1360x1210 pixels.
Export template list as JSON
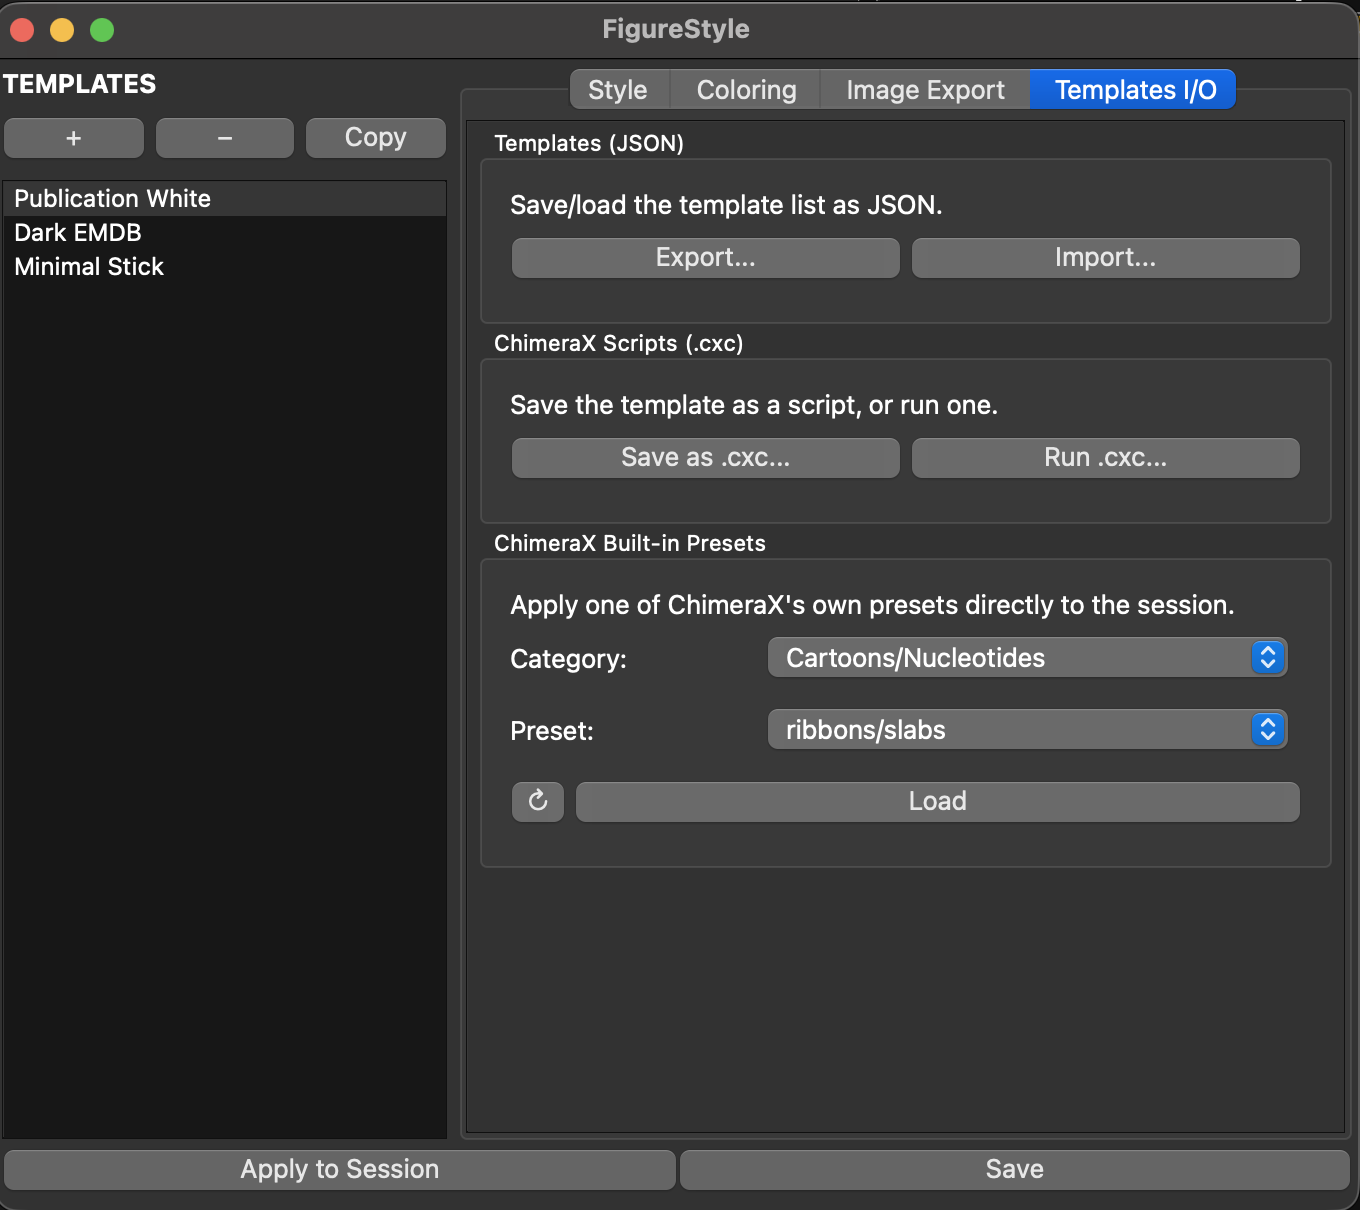tap(706, 258)
